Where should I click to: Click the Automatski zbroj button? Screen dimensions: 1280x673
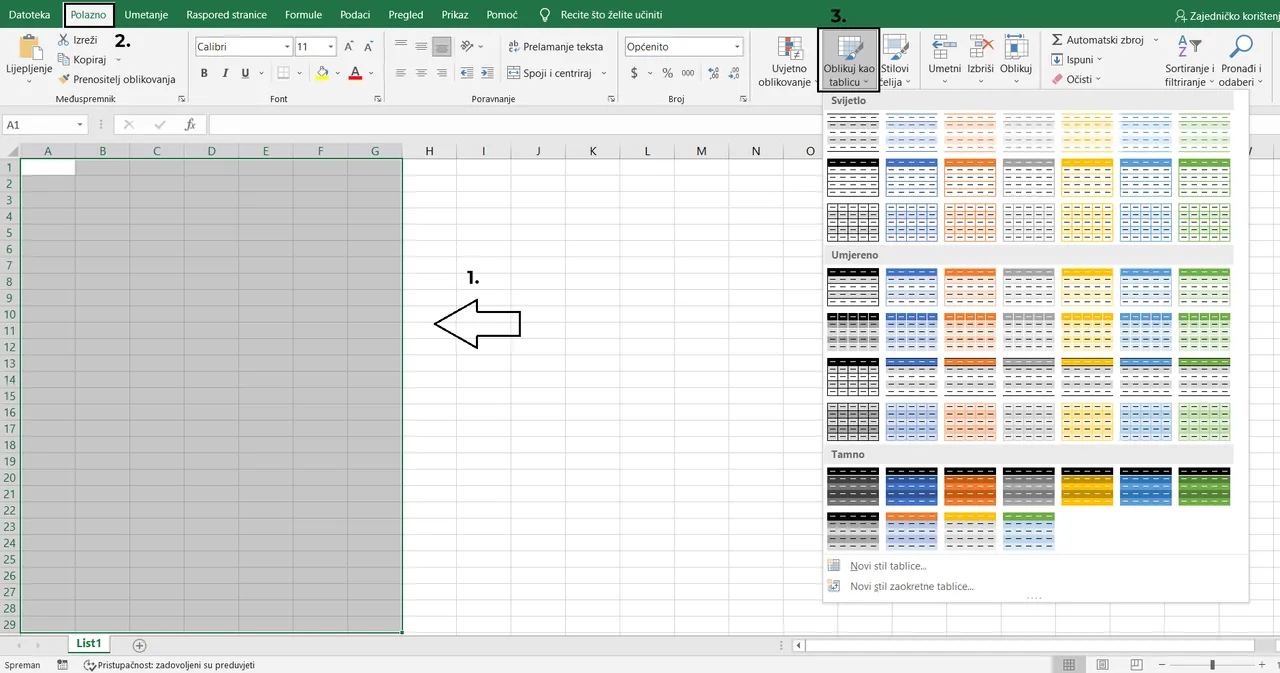[x=1098, y=40]
